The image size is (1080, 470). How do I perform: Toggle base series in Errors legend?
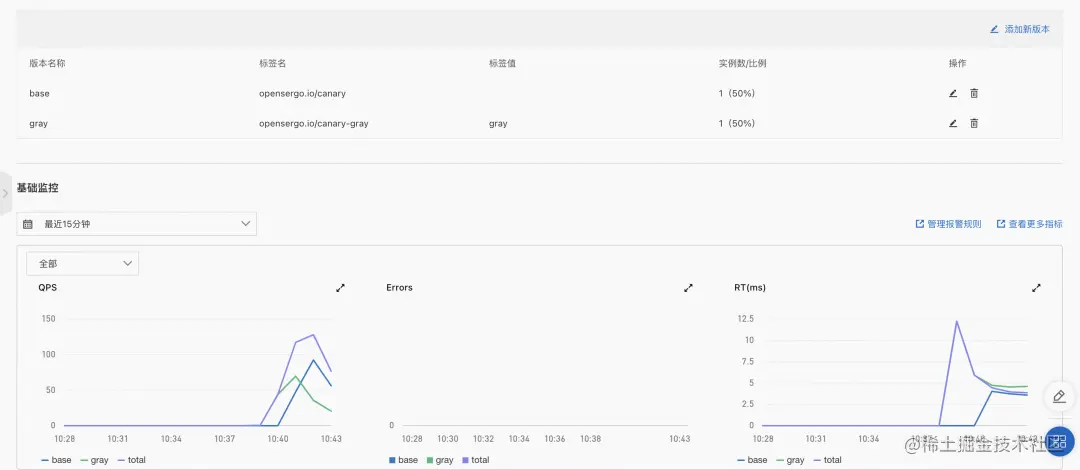pyautogui.click(x=403, y=460)
